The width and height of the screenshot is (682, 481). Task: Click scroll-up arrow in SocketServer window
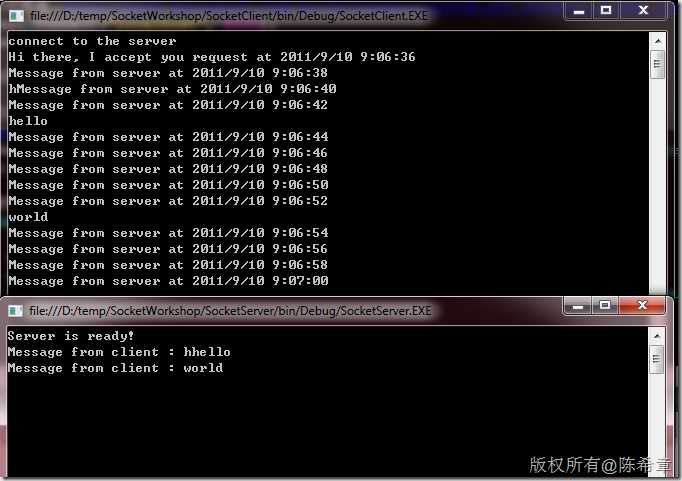point(657,336)
